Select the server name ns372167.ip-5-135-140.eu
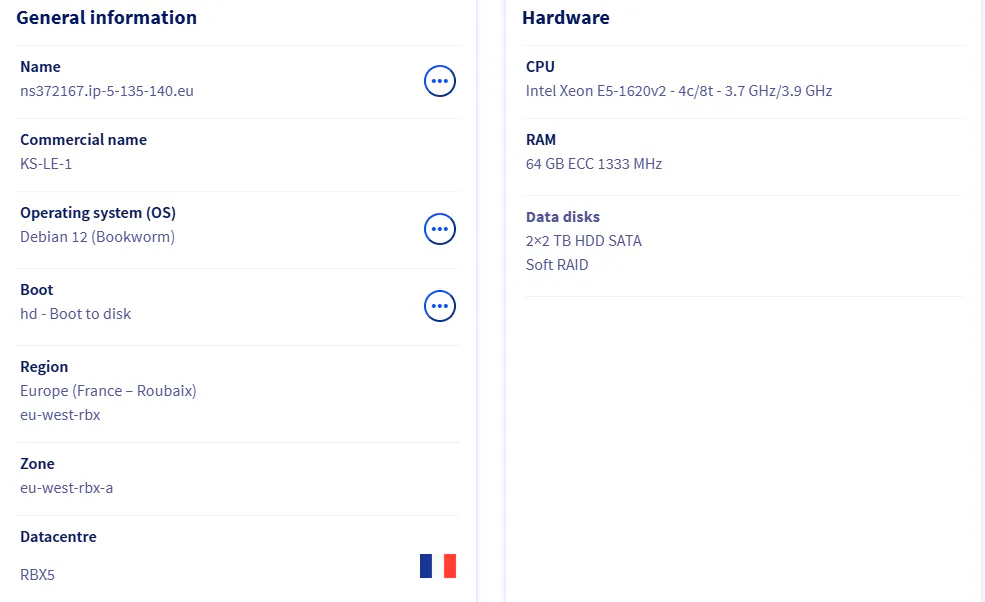Viewport: 985px width, 602px height. [107, 91]
